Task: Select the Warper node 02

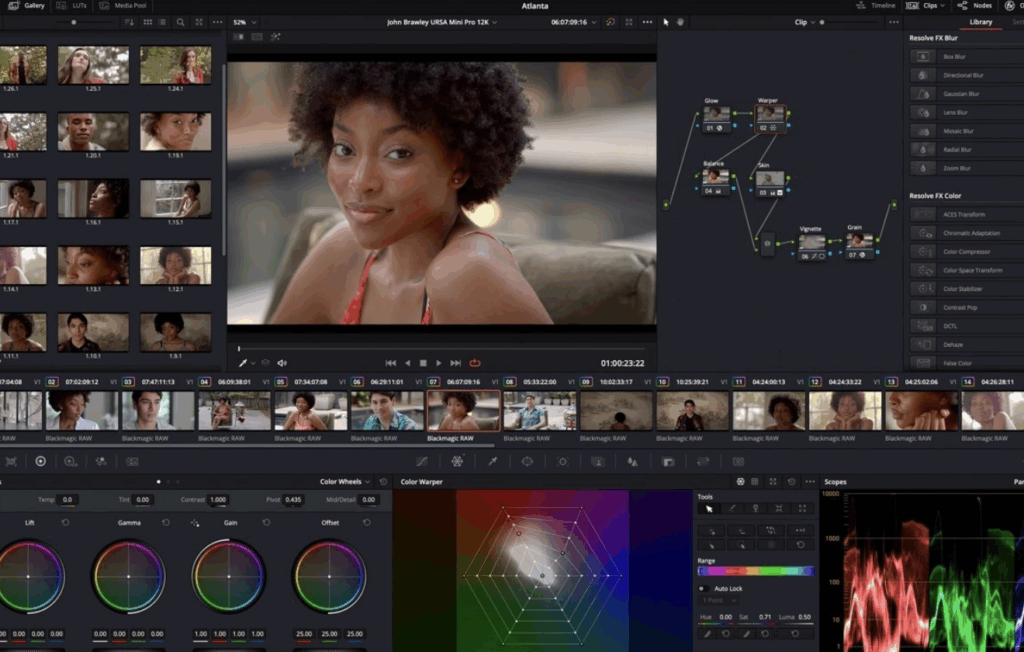Action: 770,118
